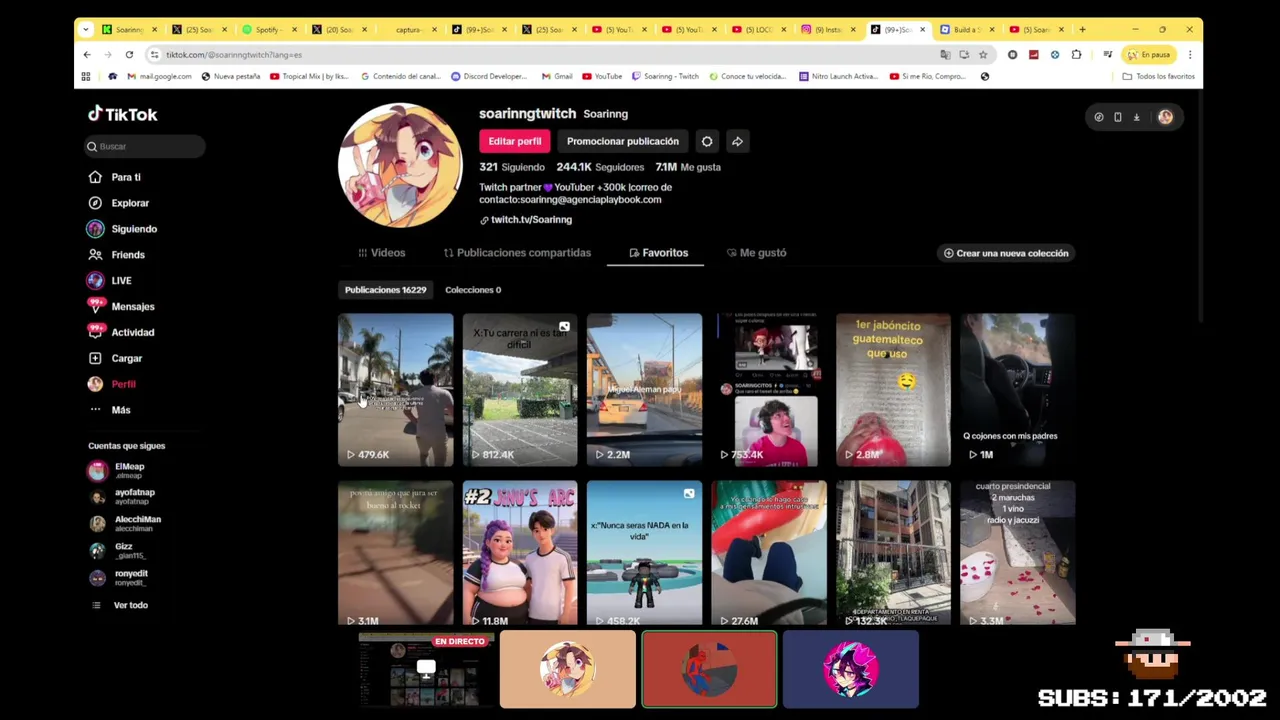Click 244.1K Seguidores count
The image size is (1280, 720).
(600, 167)
